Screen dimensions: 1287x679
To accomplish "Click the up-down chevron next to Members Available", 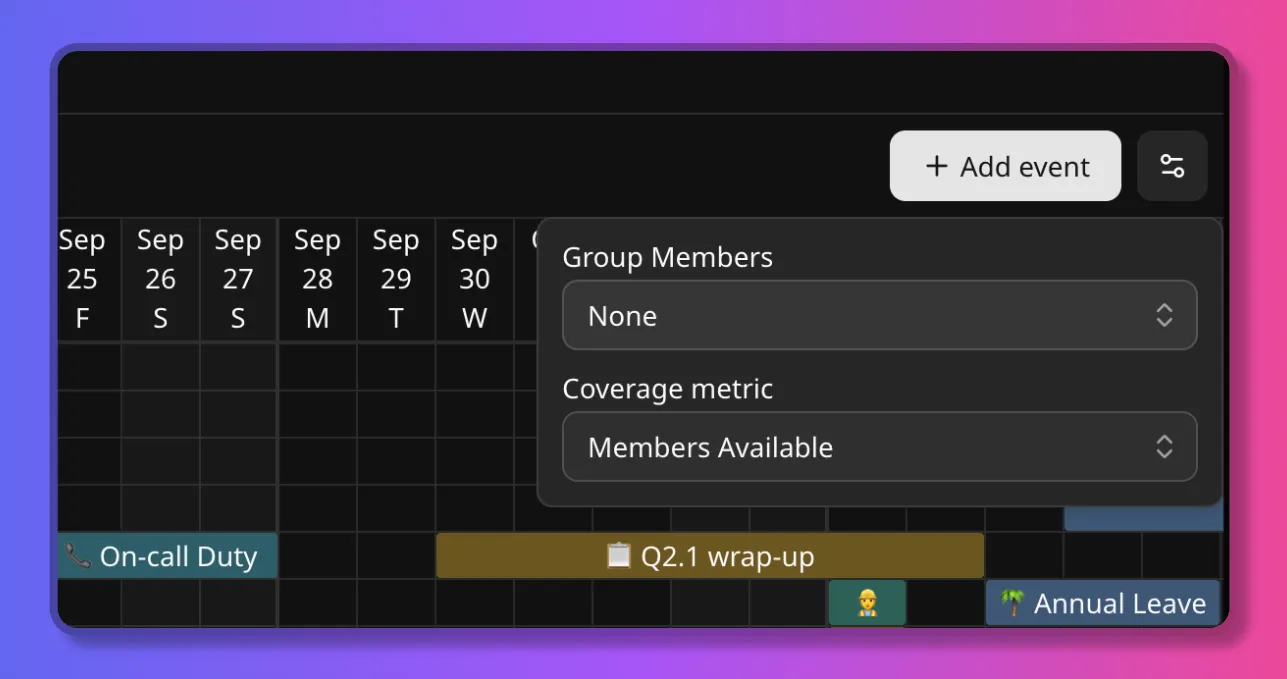I will point(1164,447).
